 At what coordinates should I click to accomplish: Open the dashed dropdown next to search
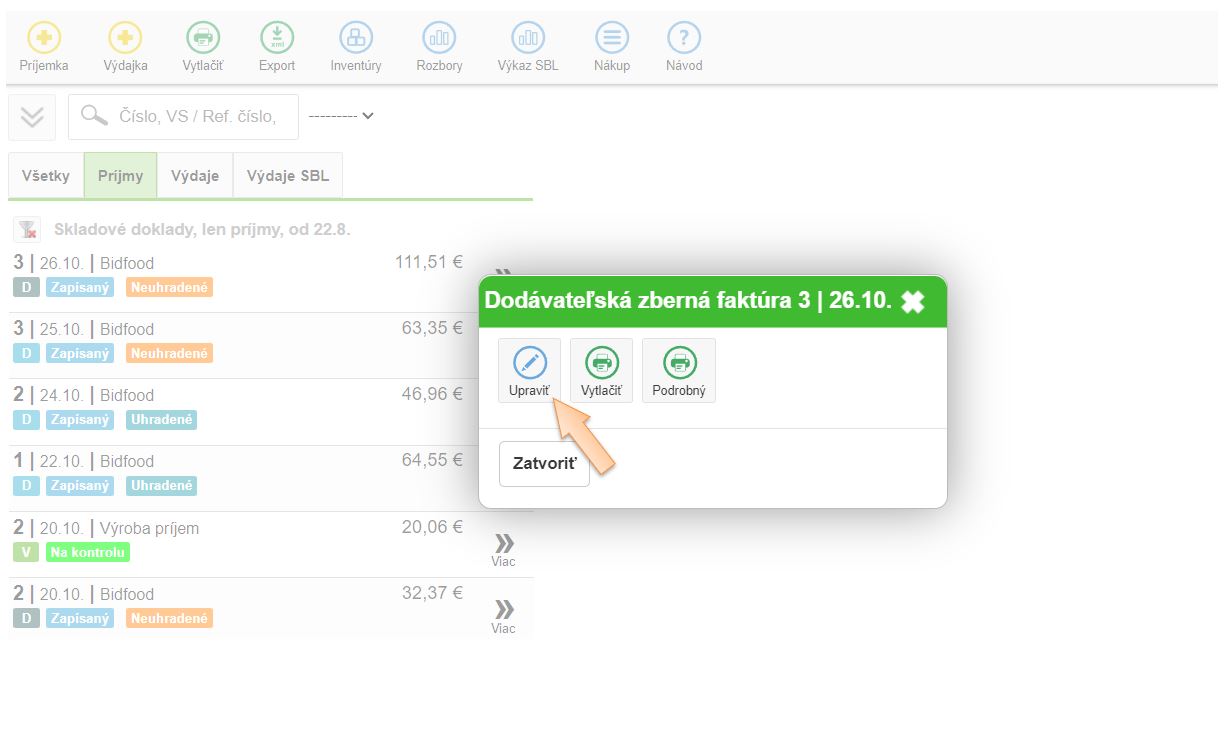(x=341, y=116)
